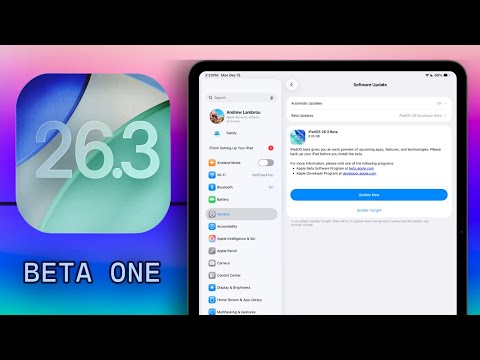Open Apple Intelligence & Siri icon
Viewport: 480px width, 360px height.
tap(212, 239)
